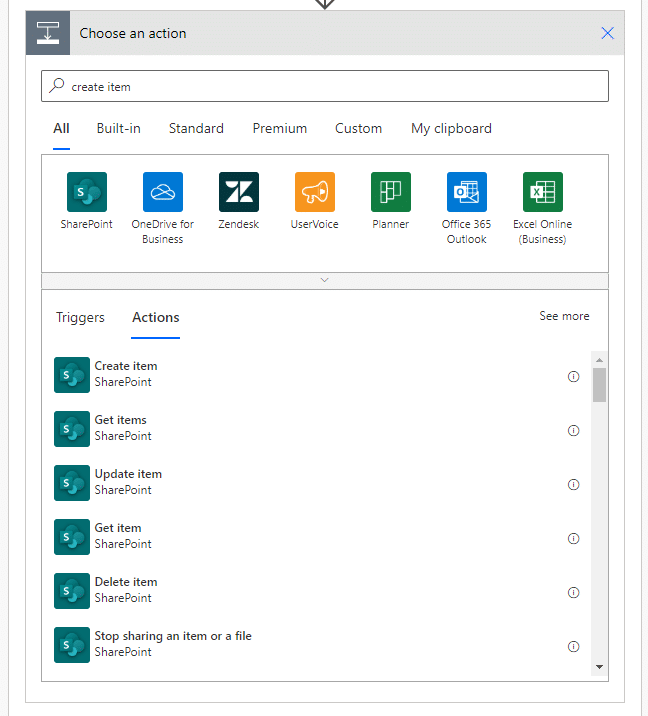Show info for Create item action
Screen dimensions: 648x716
pyautogui.click(x=574, y=377)
